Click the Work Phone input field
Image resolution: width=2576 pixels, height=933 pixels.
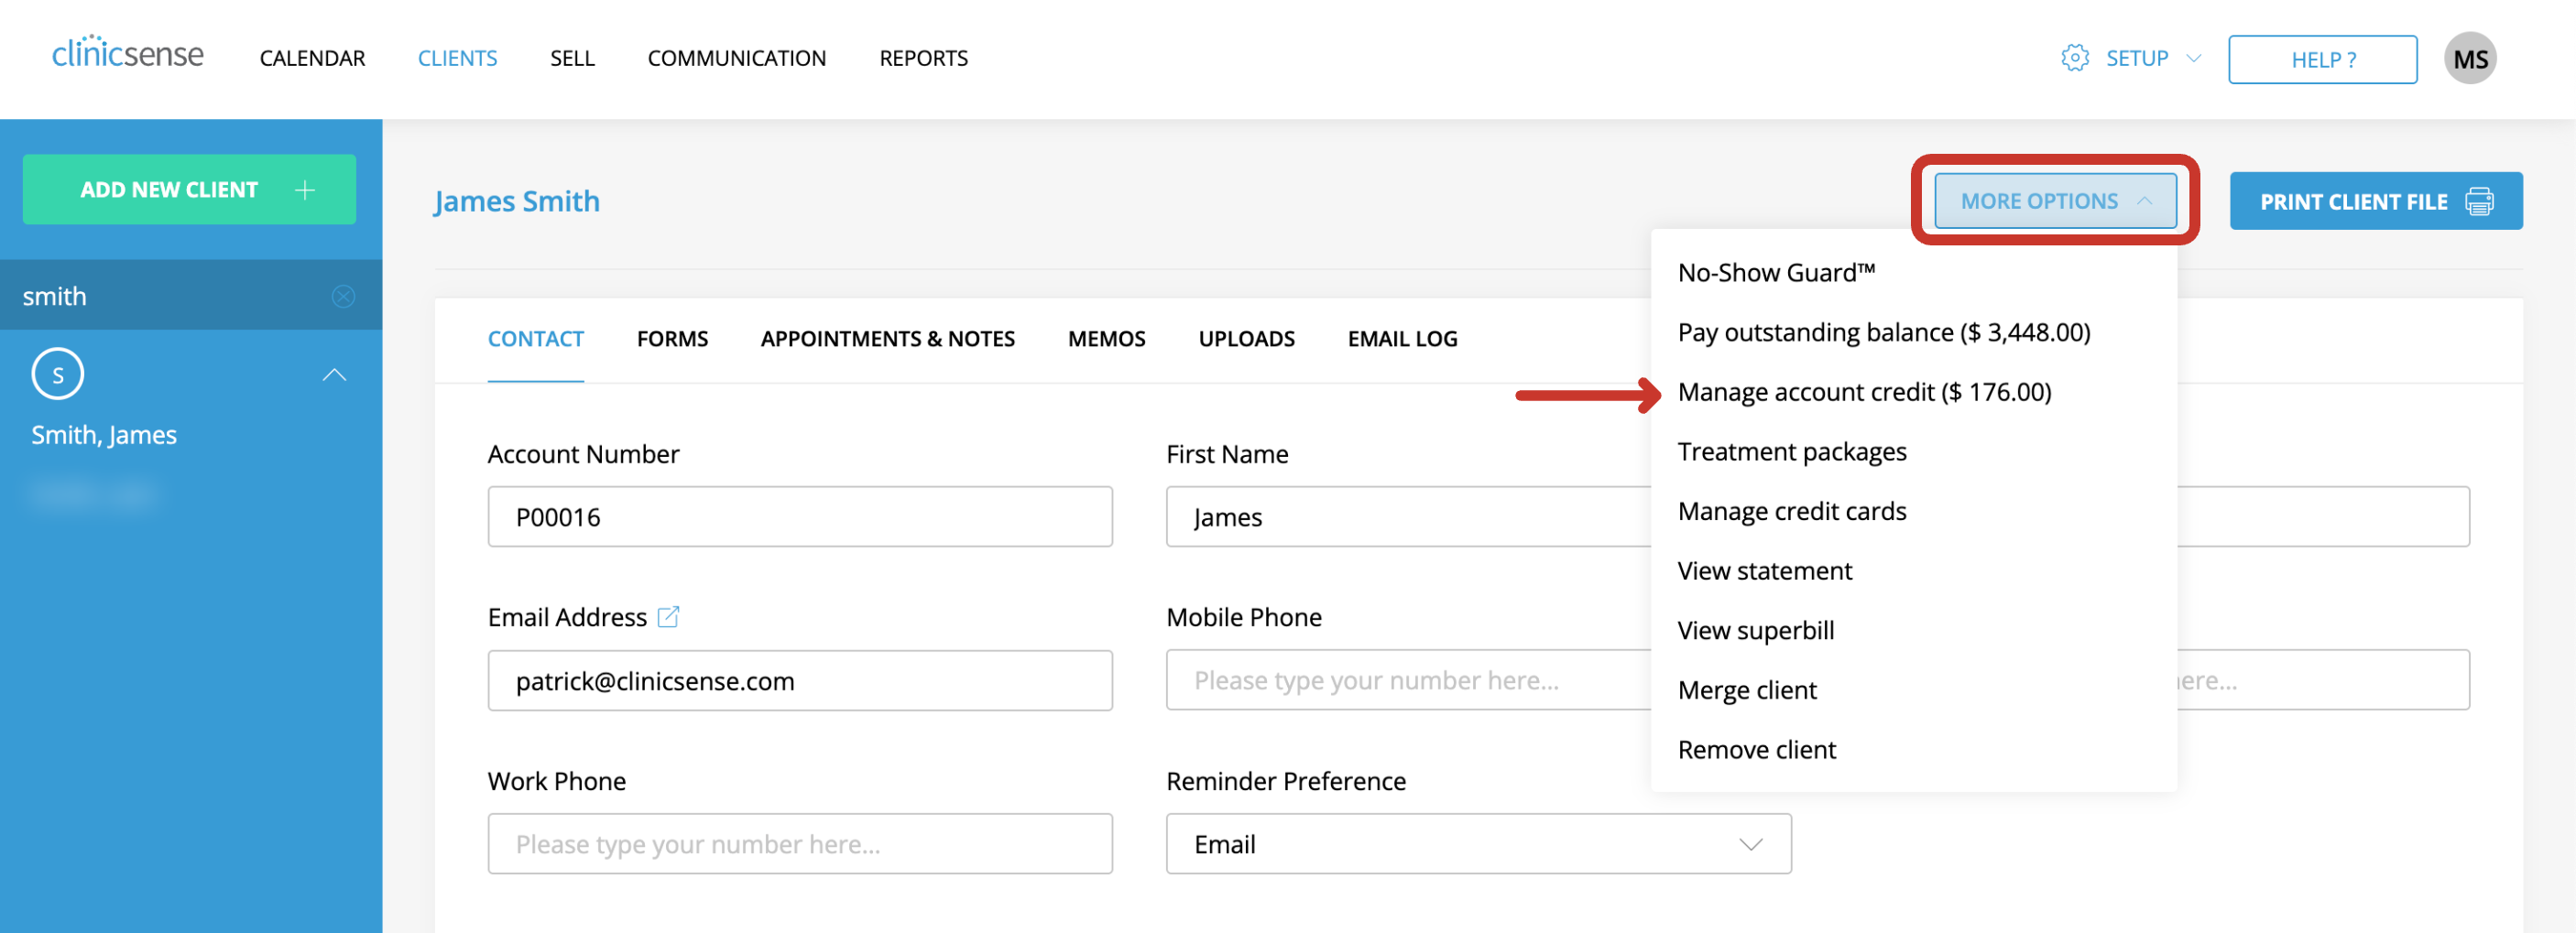click(x=799, y=843)
